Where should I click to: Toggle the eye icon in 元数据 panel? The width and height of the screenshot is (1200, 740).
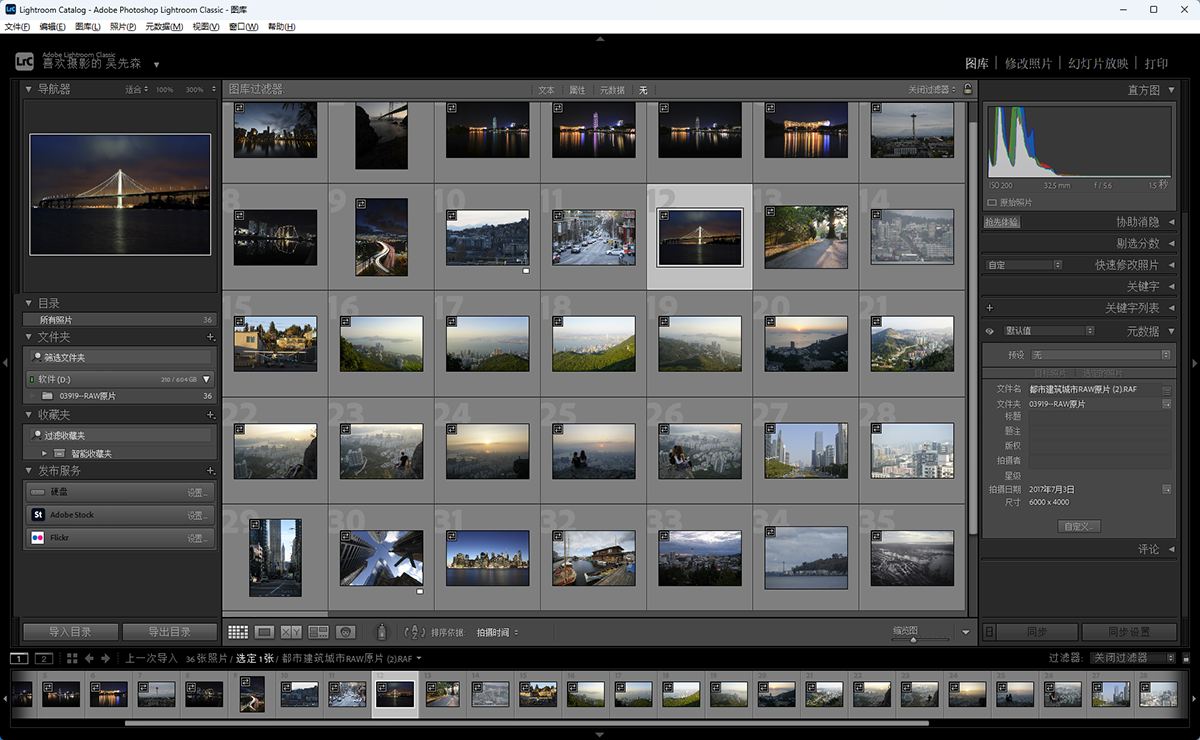point(989,331)
